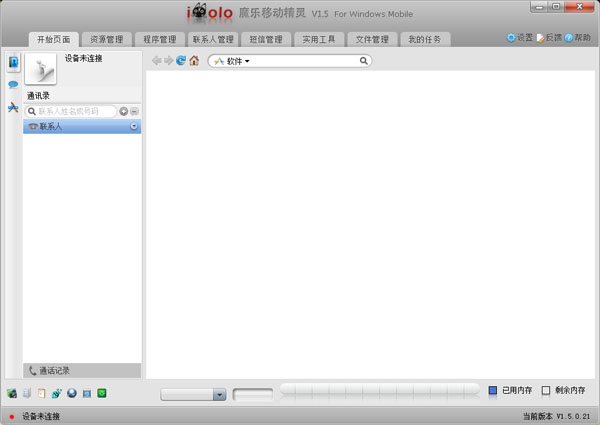Click the green icon in bottom toolbar

102,393
